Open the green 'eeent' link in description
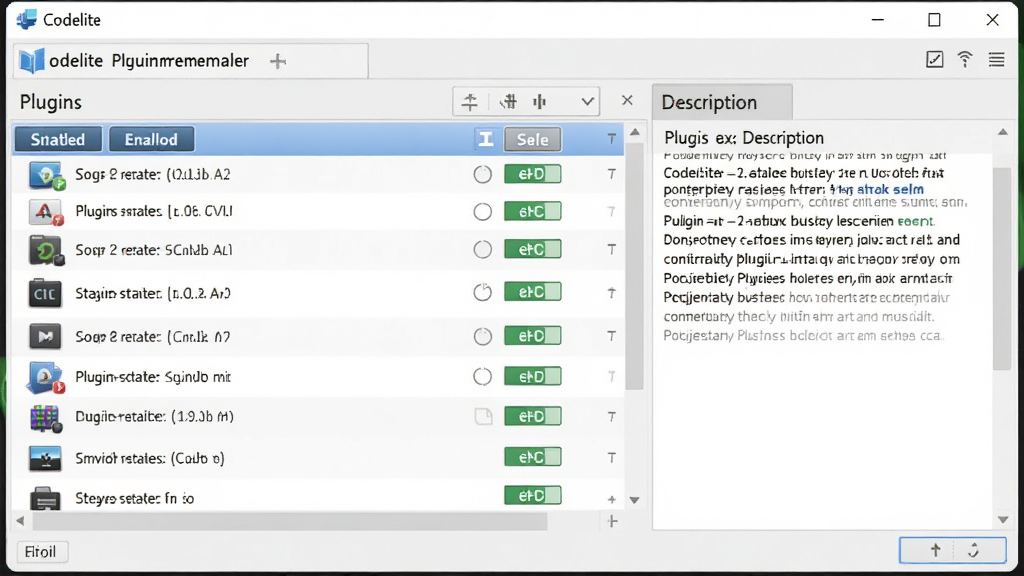The image size is (1024, 576). point(916,221)
